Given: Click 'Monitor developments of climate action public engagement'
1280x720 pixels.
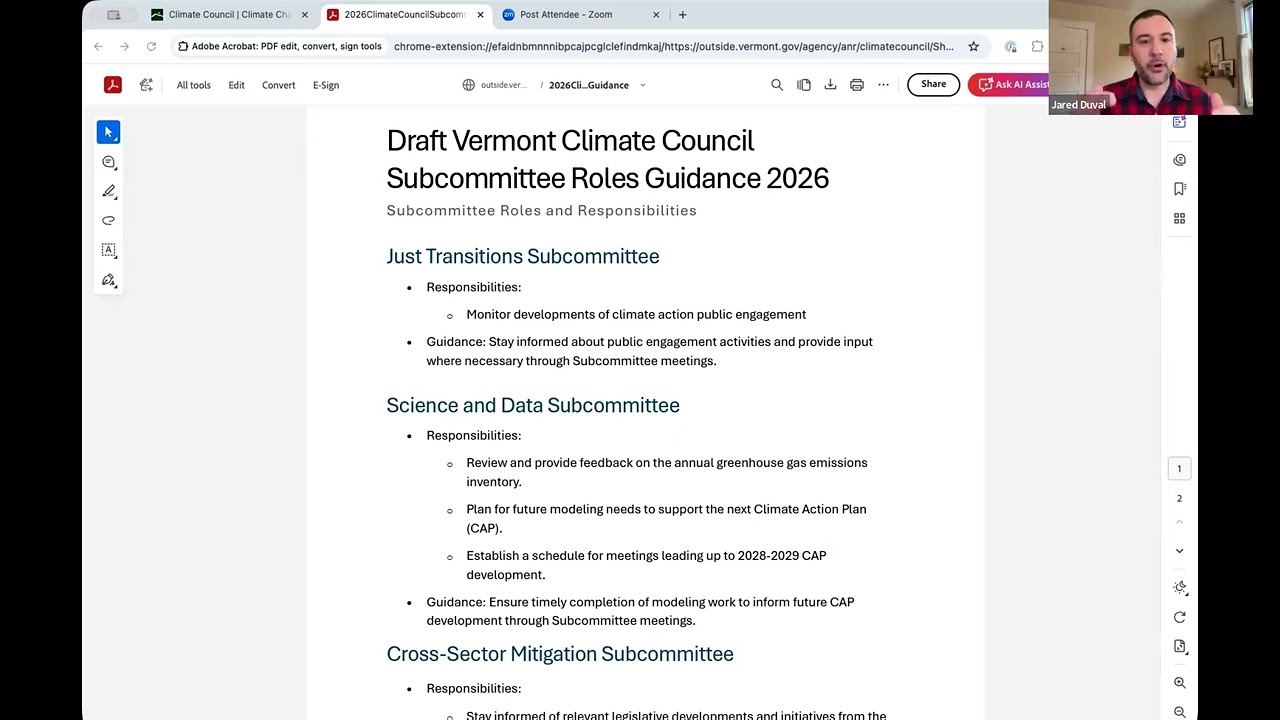Looking at the screenshot, I should tap(636, 314).
